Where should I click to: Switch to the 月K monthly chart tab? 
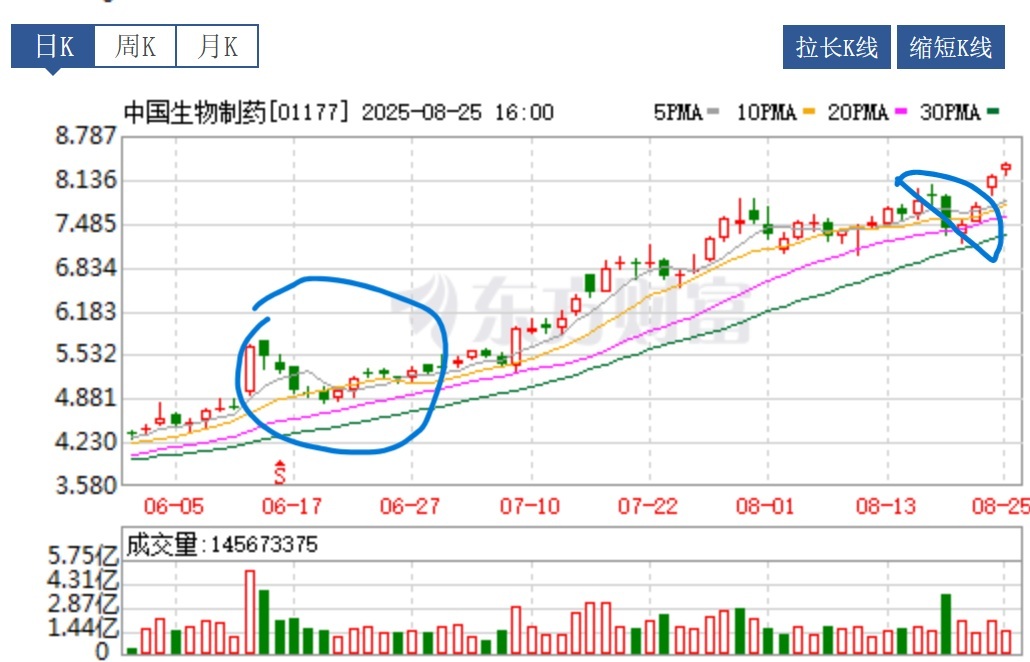point(217,46)
